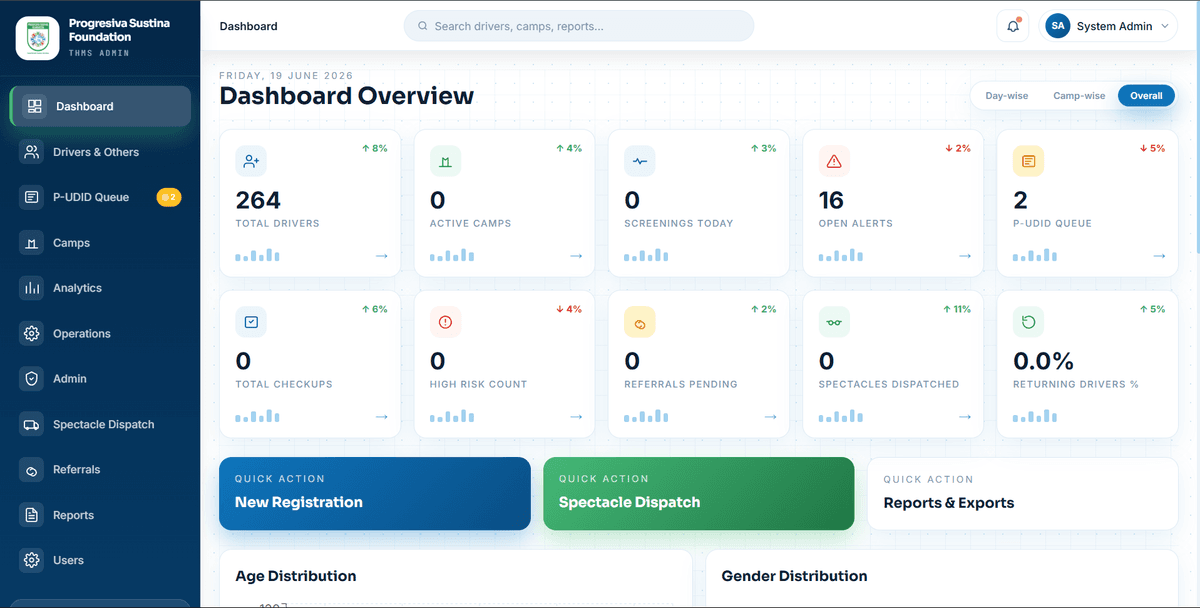Screen dimensions: 1200x608
Task: Click the Spectacles Dispatched glasses icon
Action: click(834, 322)
